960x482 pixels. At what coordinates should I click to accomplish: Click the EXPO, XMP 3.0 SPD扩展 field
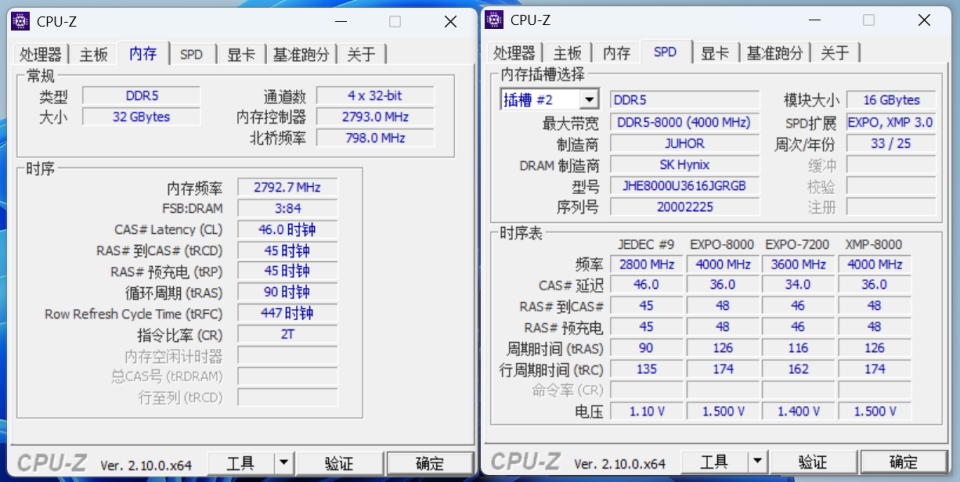pos(891,122)
